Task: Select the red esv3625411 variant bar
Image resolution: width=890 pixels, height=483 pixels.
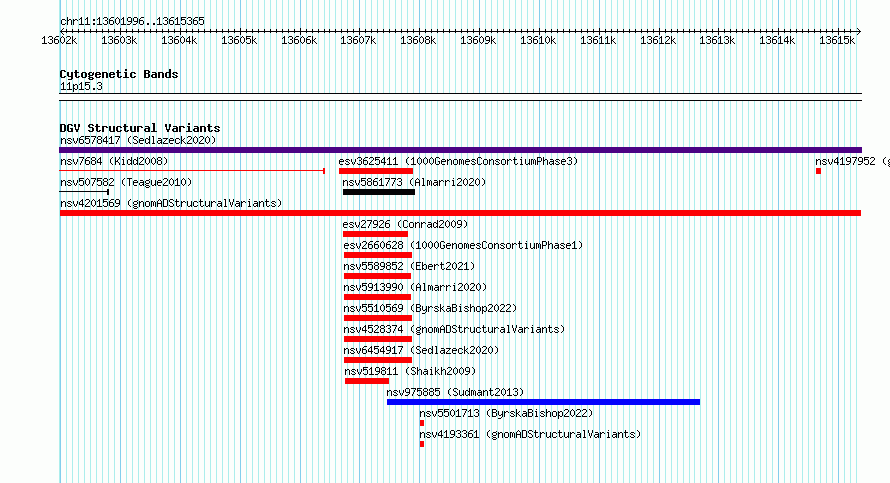Action: (x=376, y=171)
